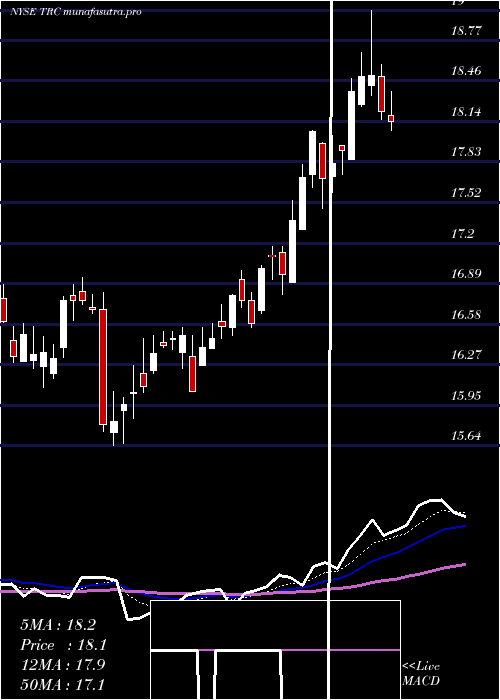The height and width of the screenshot is (700, 500).
Task: Click the 'NYSE TRC munafasutra.pro' chart title
Action: (x=76, y=12)
